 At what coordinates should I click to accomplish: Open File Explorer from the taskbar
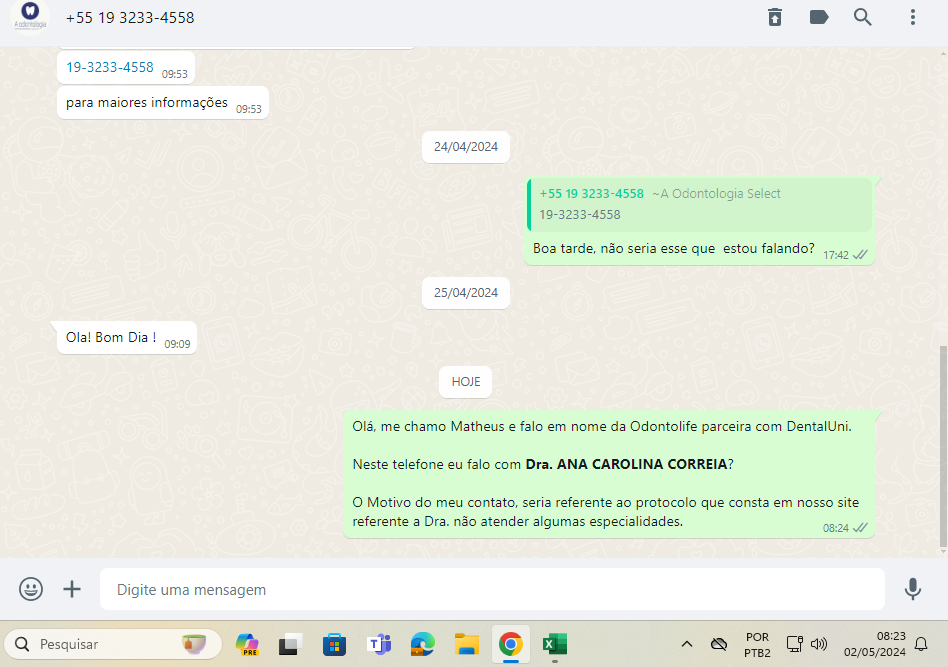coord(467,645)
